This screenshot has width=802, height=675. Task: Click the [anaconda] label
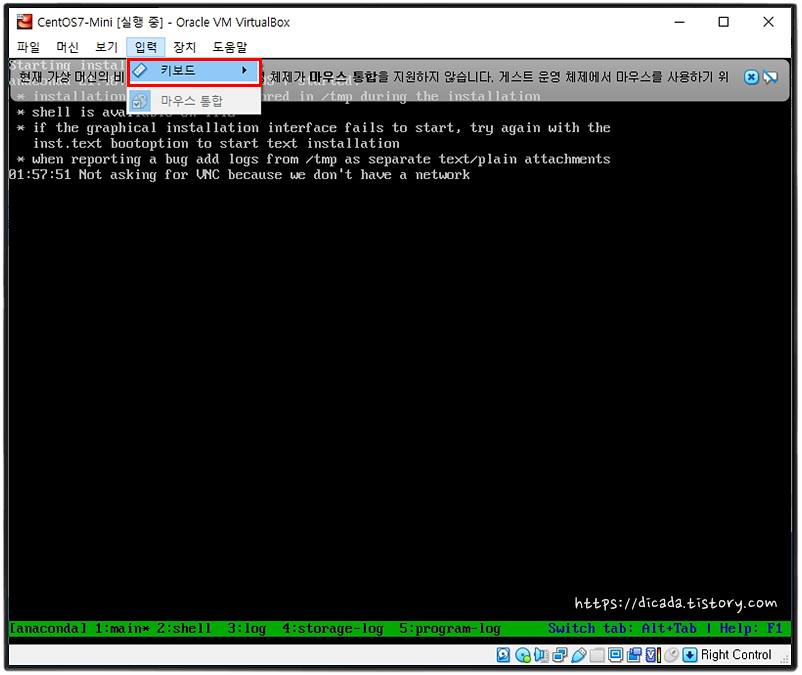[48, 628]
